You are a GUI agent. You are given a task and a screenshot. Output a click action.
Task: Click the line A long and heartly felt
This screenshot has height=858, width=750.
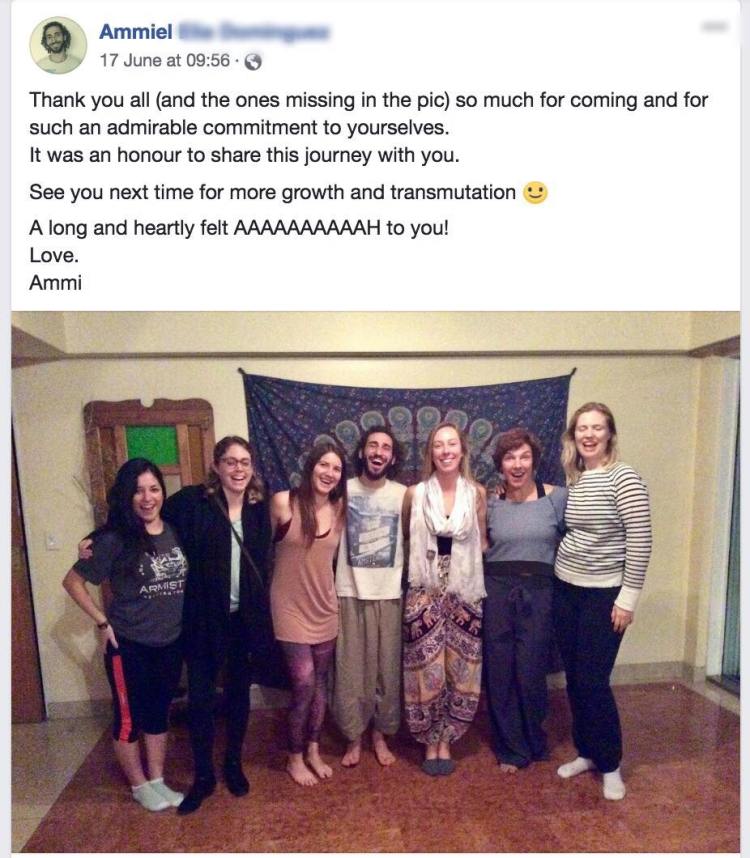[239, 228]
